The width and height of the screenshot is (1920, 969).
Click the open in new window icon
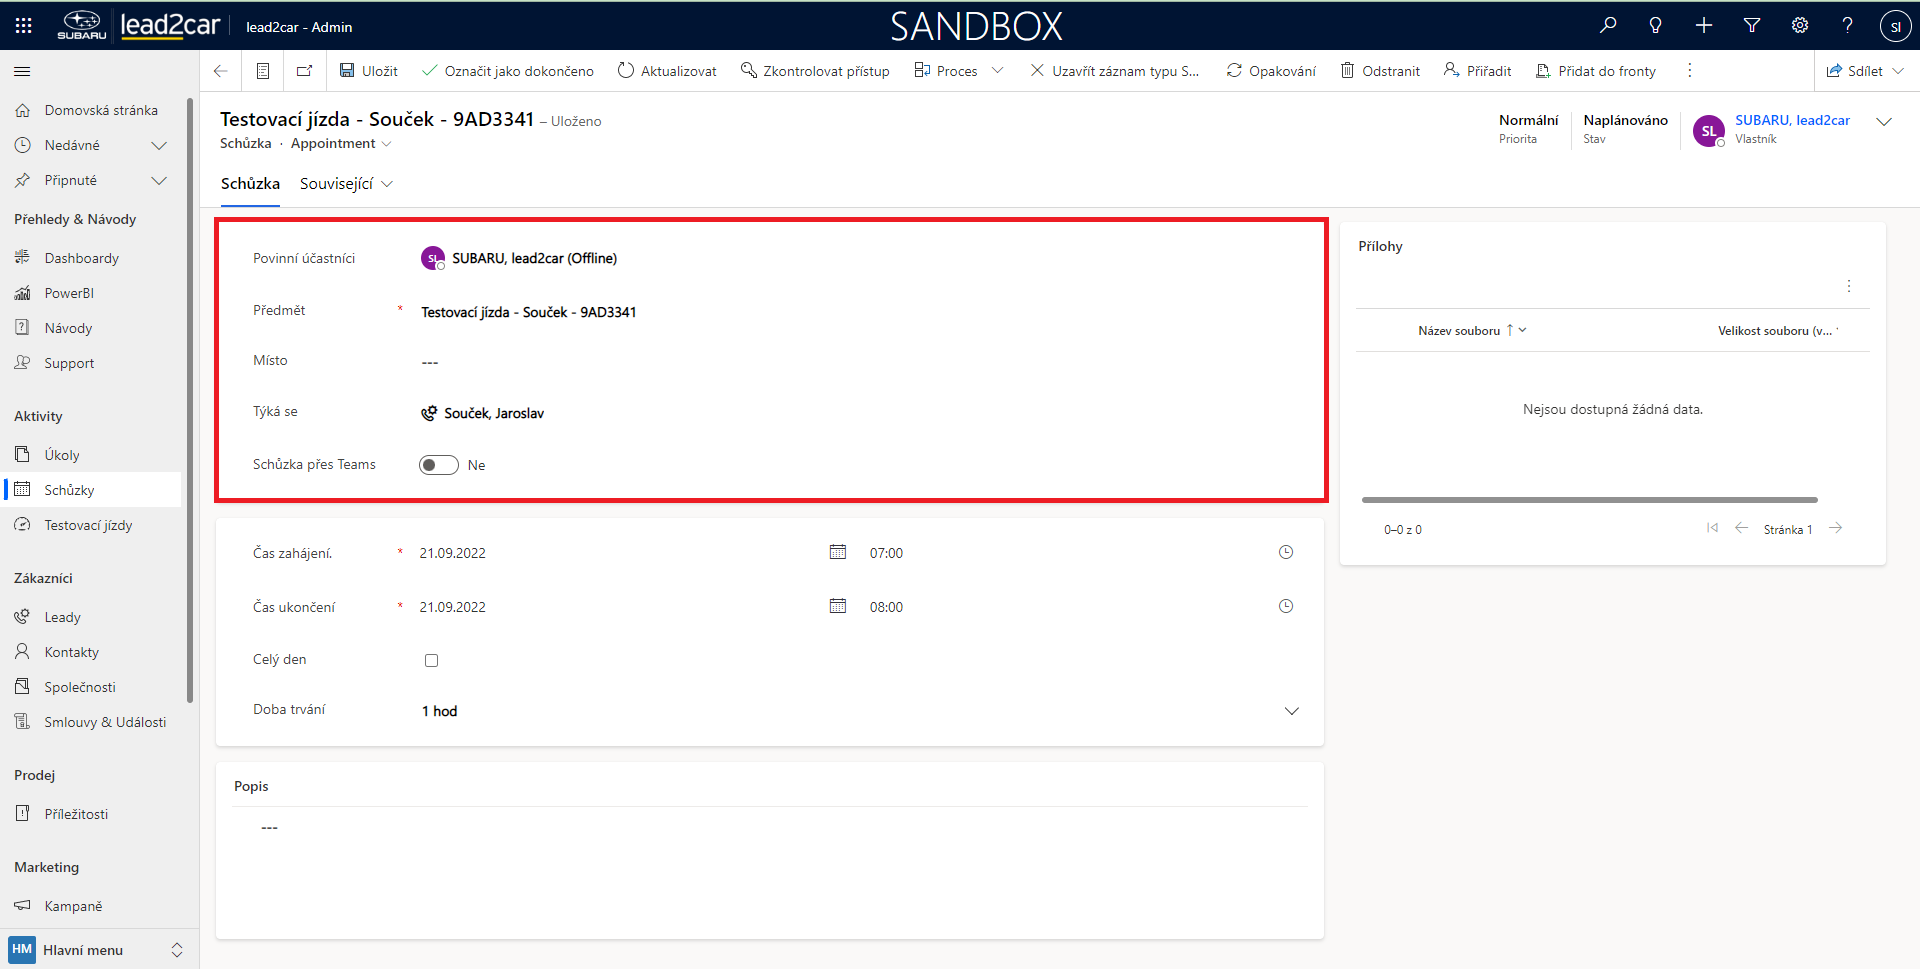click(x=304, y=71)
